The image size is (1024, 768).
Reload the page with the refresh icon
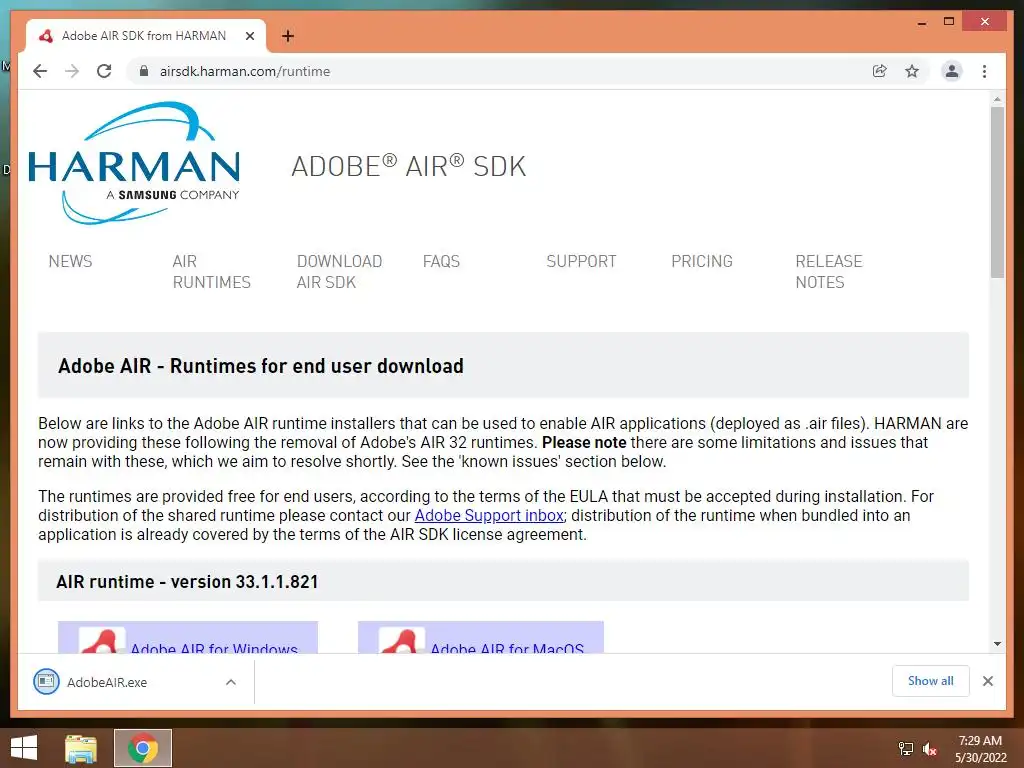tap(104, 71)
